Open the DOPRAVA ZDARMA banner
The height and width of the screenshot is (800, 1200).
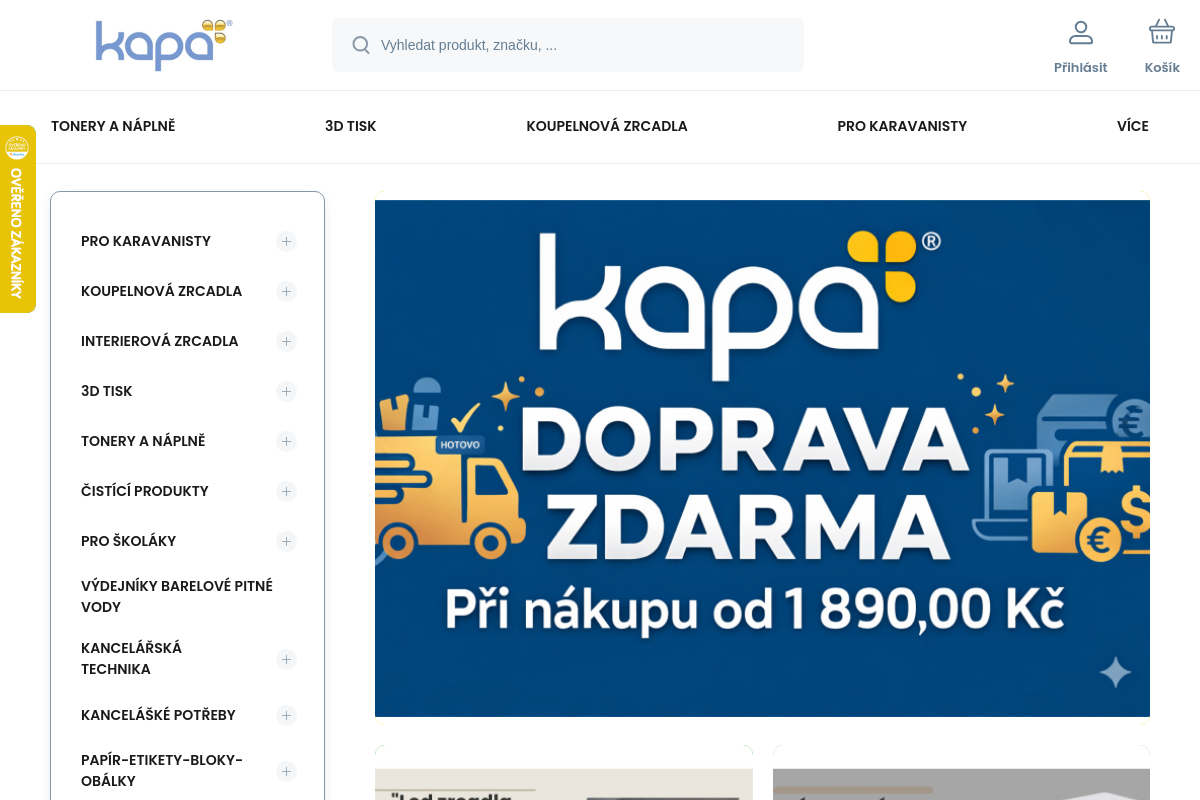[x=762, y=457]
